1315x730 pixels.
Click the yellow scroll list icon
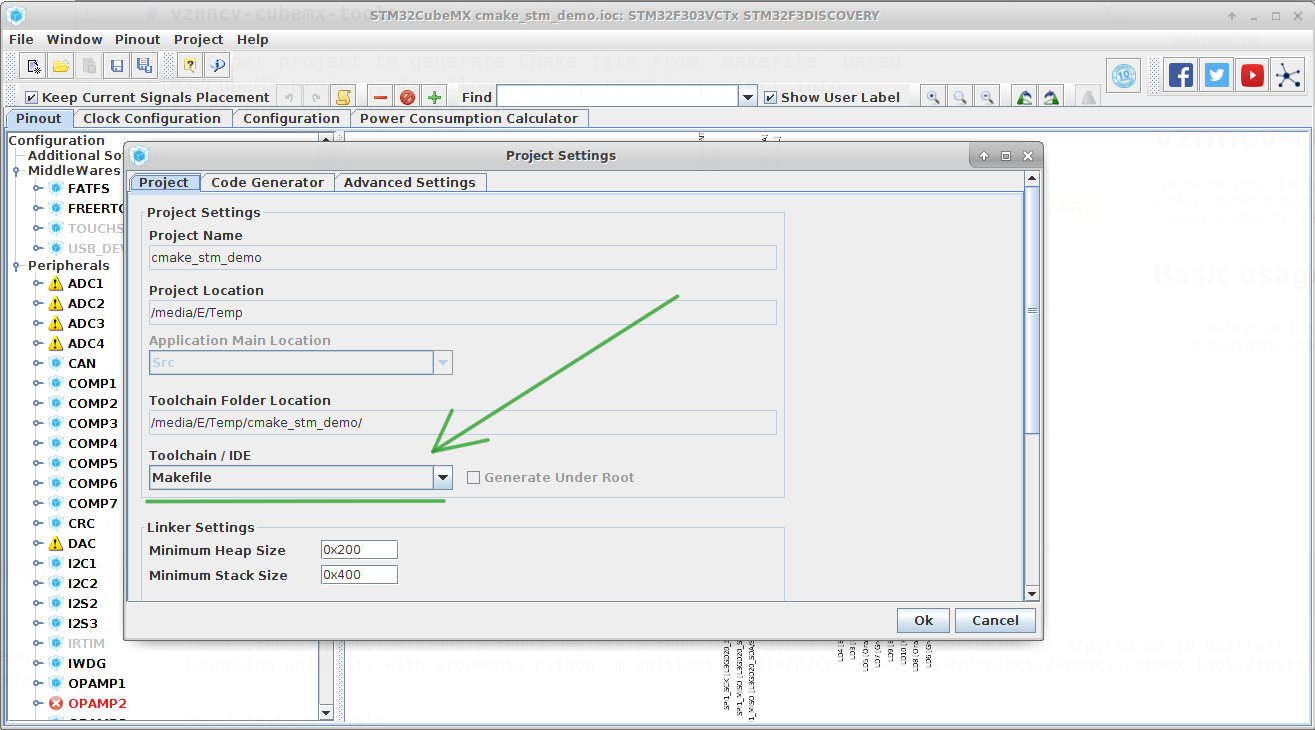(343, 97)
